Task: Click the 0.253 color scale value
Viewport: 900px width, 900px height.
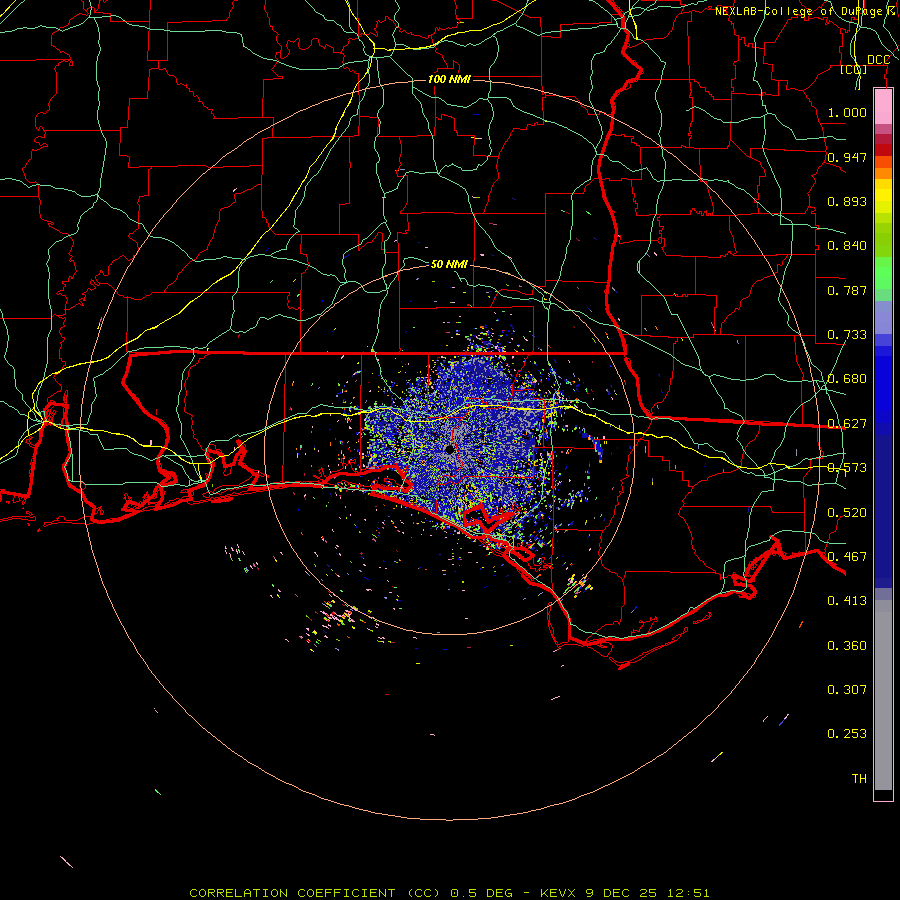Action: (847, 734)
